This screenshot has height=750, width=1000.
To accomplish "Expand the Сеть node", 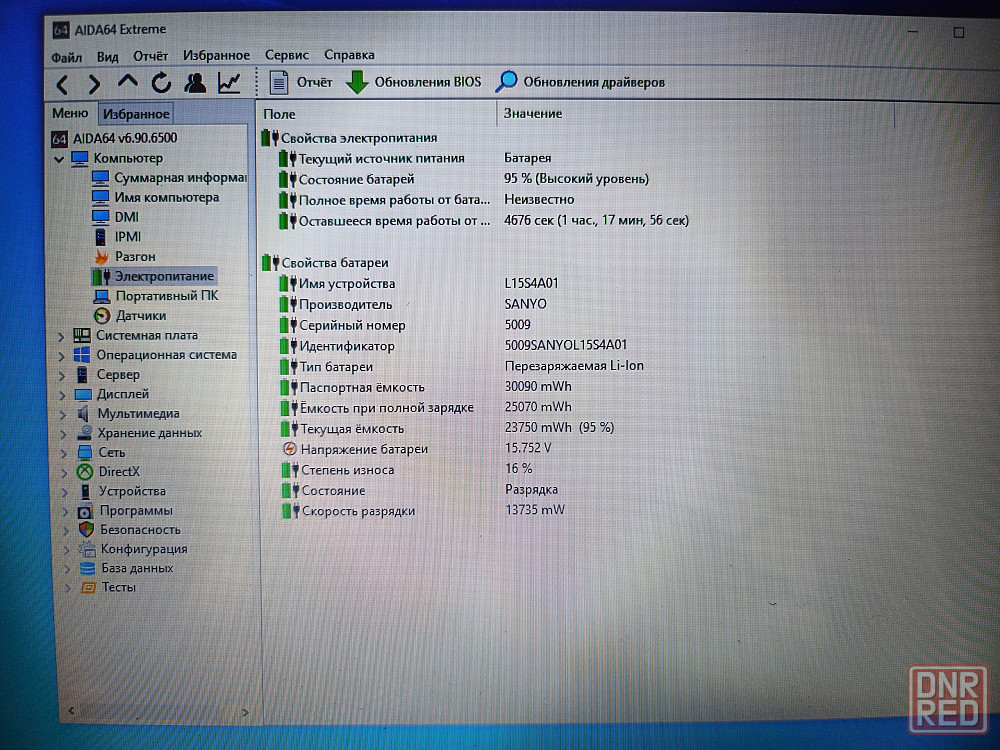I will 64,453.
